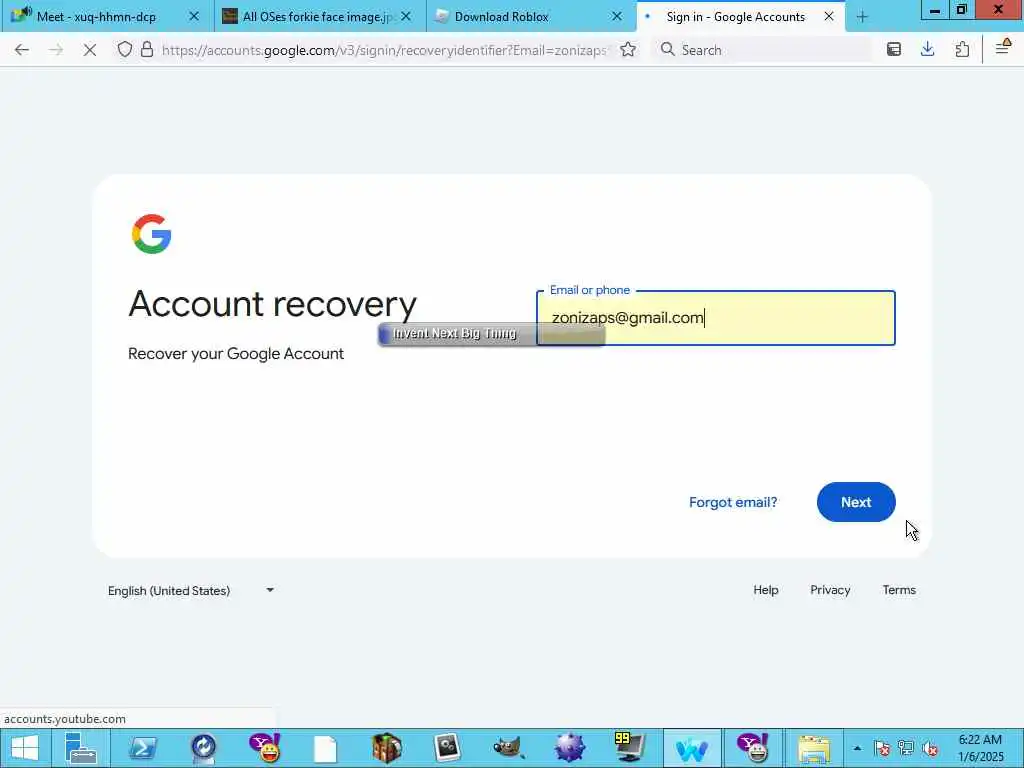Open the Privacy link
Viewport: 1024px width, 768px height.
(830, 590)
